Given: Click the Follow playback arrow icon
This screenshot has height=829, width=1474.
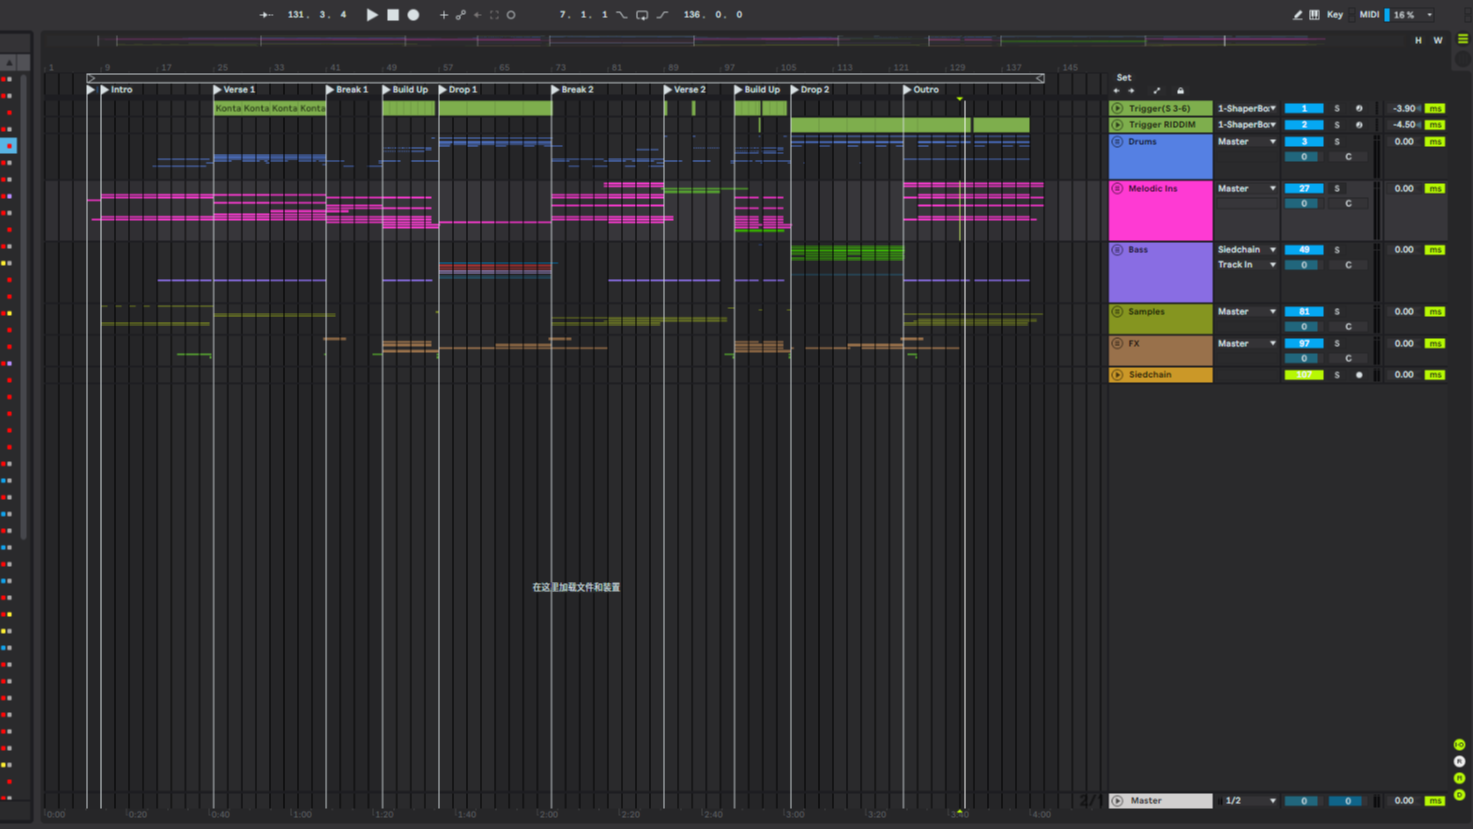Looking at the screenshot, I should pos(266,15).
